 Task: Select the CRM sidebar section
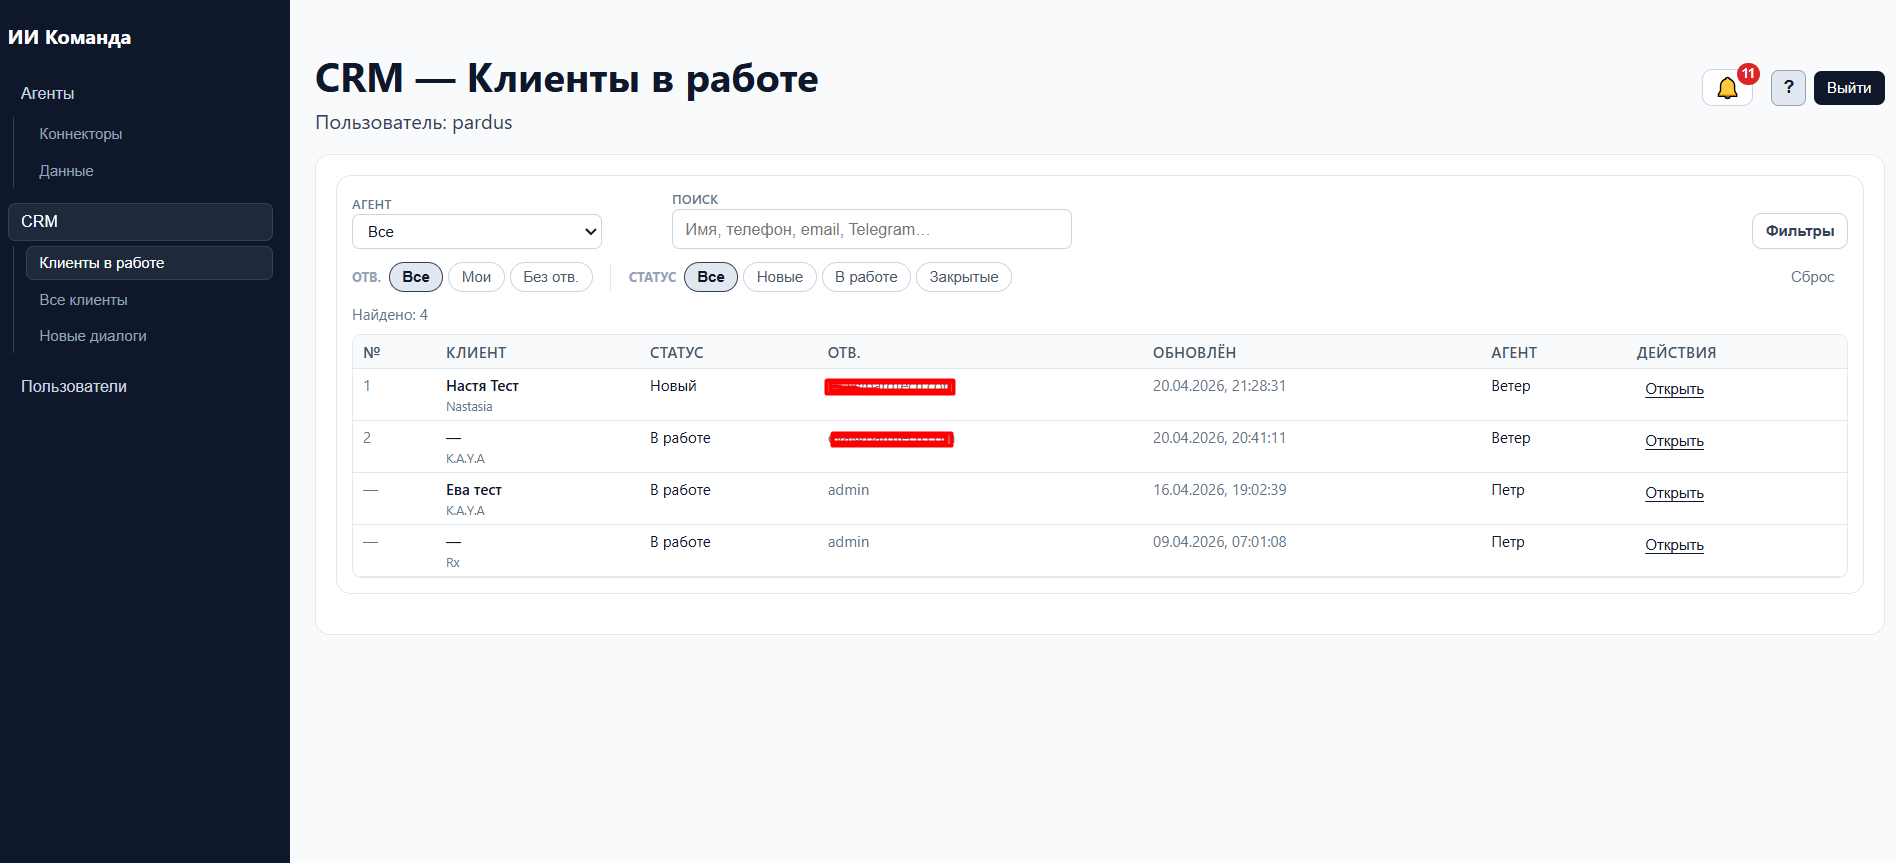point(140,222)
